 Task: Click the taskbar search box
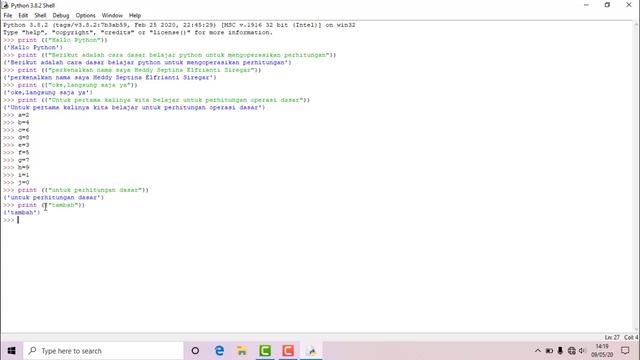pos(104,351)
